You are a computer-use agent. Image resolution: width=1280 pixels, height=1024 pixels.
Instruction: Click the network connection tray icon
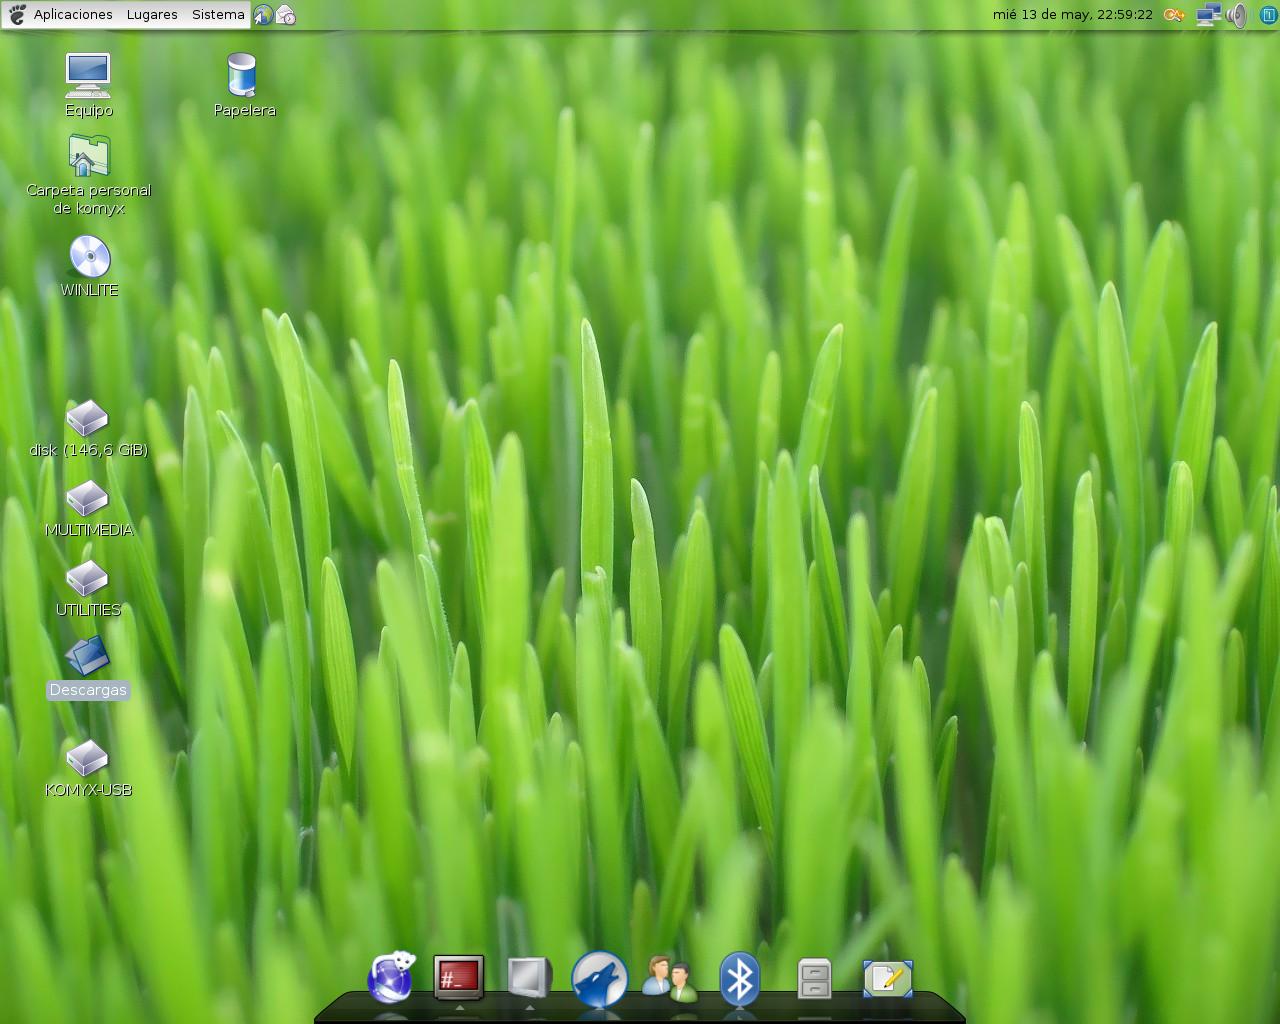[1208, 15]
